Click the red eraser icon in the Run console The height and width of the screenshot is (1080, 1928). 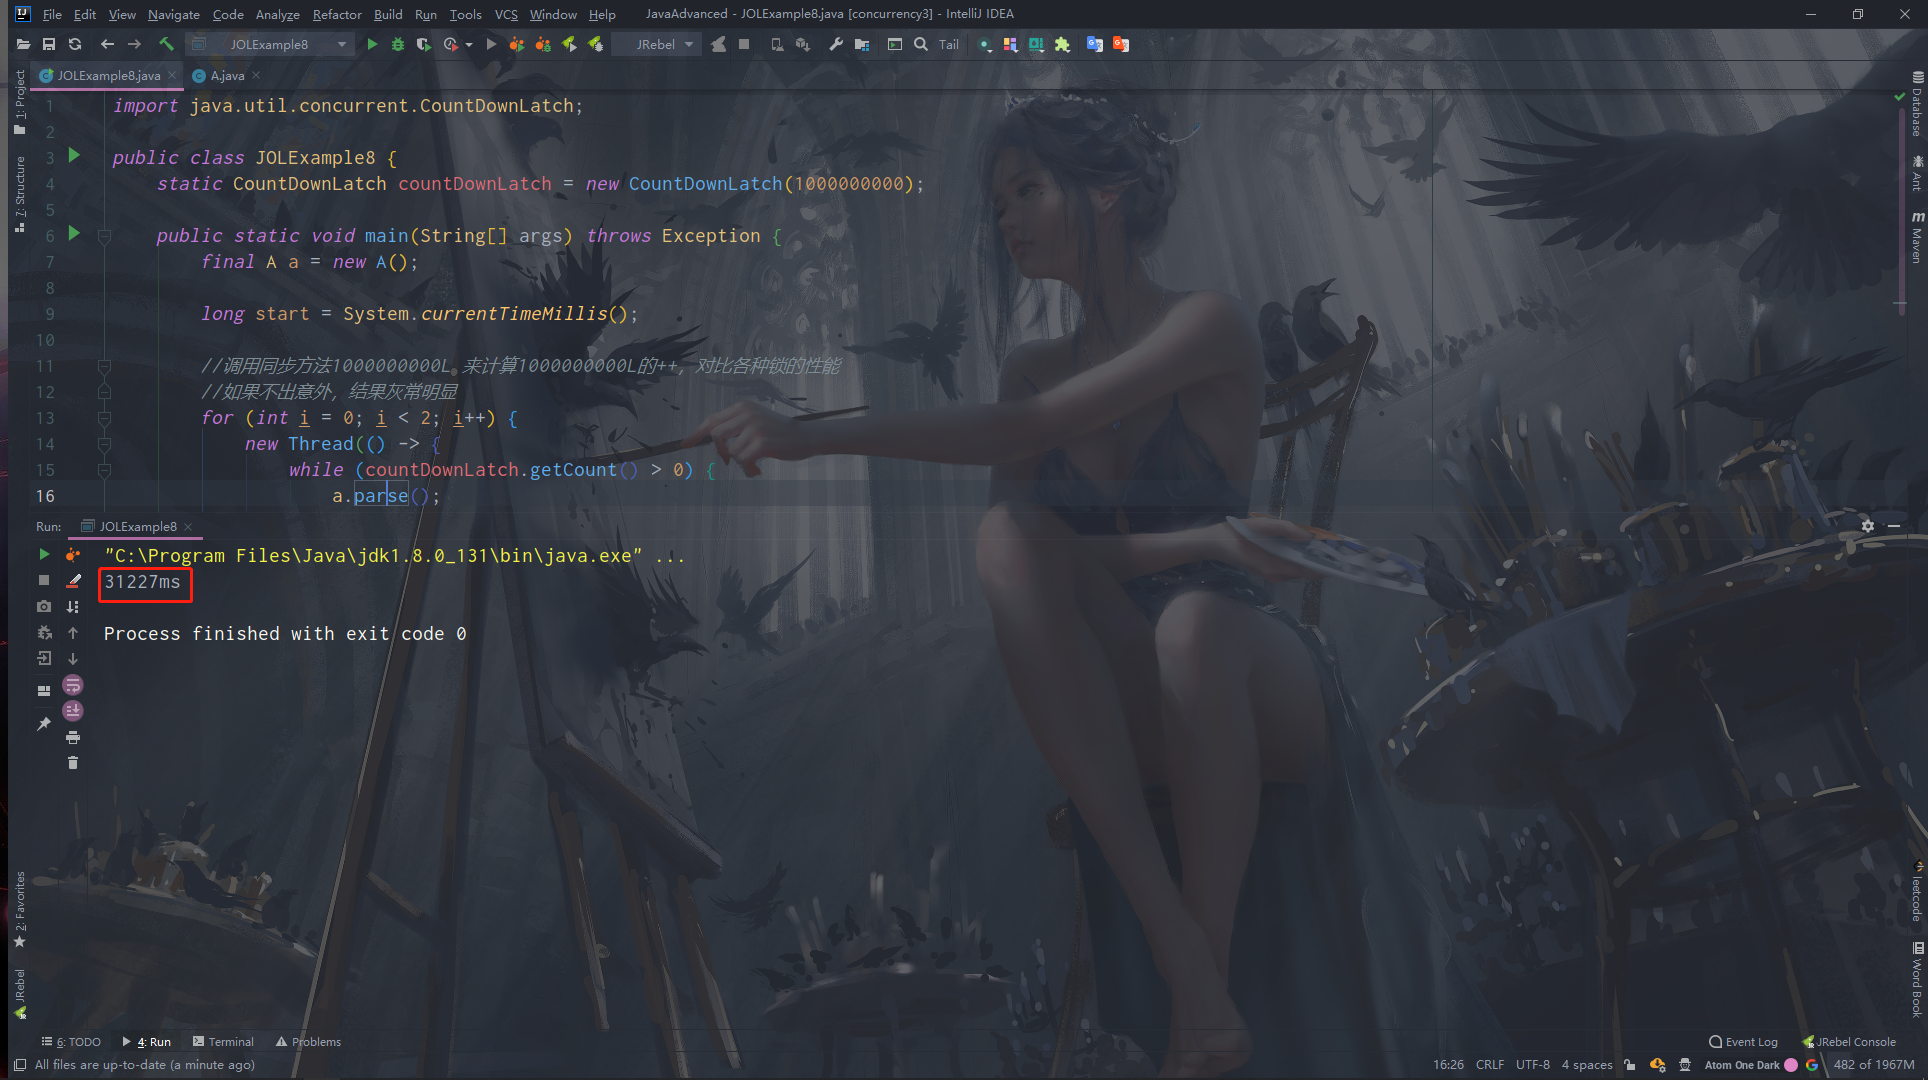(x=73, y=580)
